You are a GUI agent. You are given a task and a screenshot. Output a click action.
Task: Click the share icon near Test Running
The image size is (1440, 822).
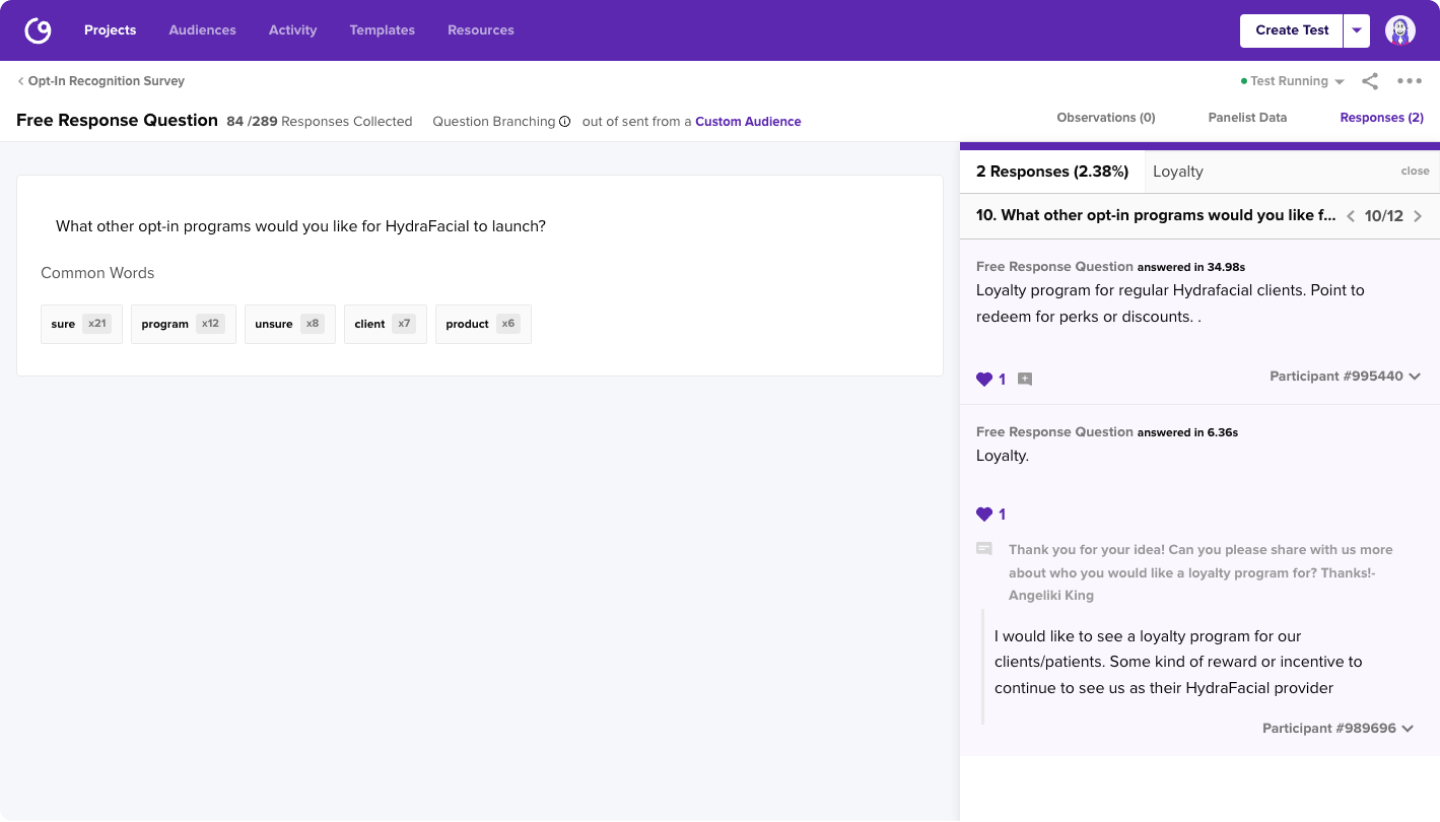(x=1370, y=81)
